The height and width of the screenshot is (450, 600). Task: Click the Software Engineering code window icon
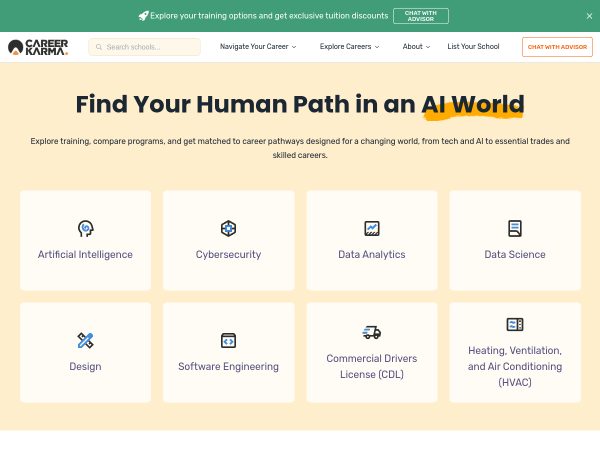pyautogui.click(x=228, y=340)
